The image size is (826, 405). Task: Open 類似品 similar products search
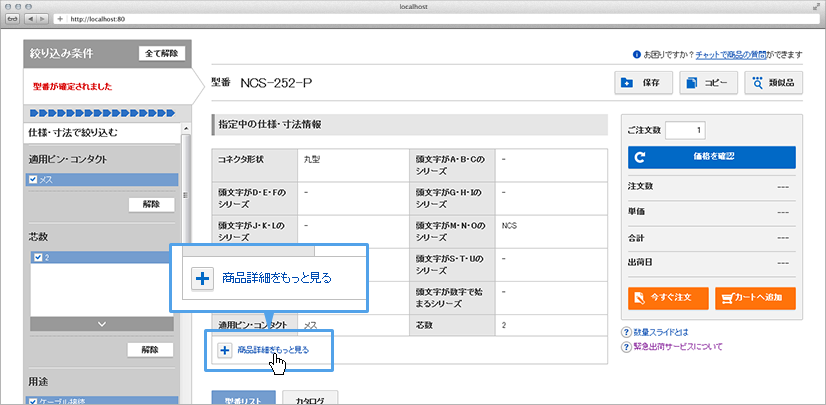tap(773, 83)
